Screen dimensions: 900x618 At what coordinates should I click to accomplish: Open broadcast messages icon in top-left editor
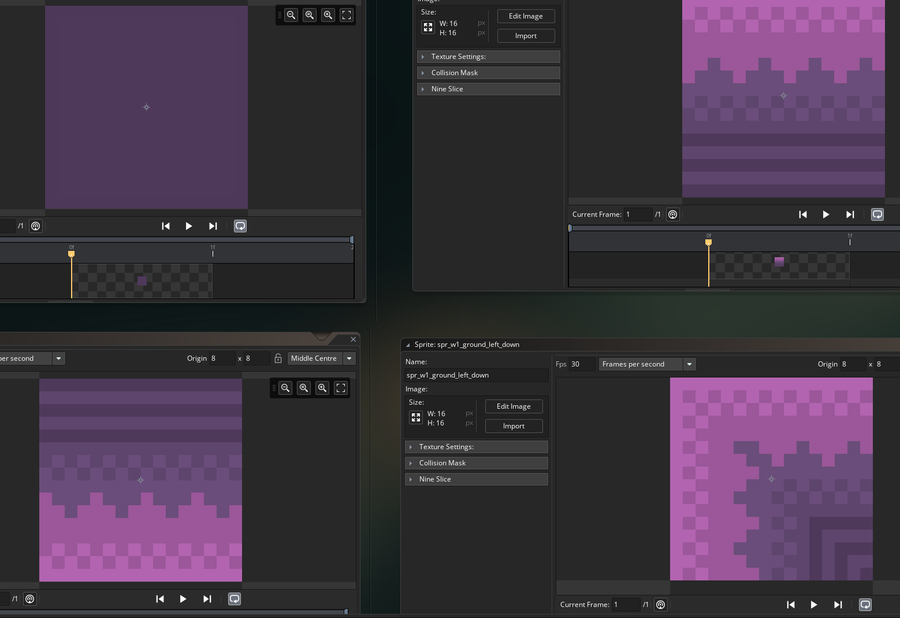[36, 226]
